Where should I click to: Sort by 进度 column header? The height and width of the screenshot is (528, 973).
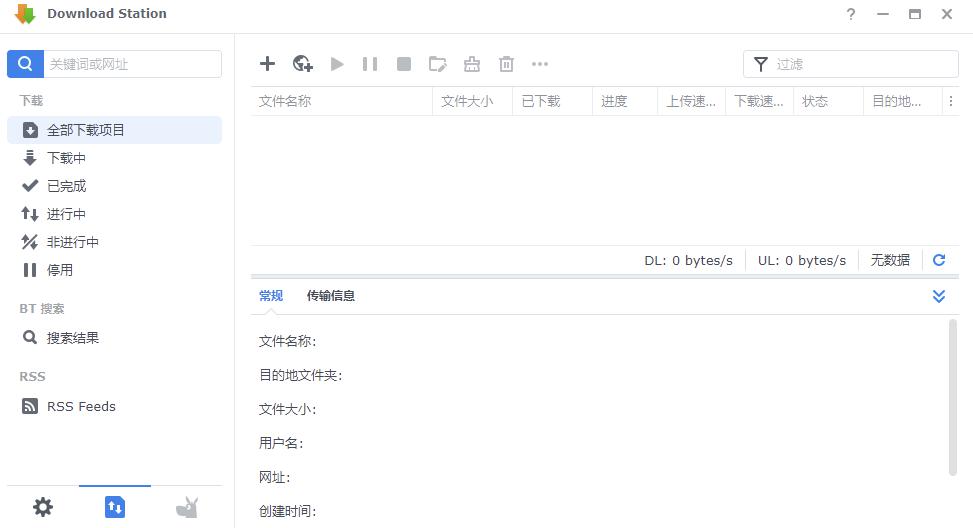(x=625, y=101)
